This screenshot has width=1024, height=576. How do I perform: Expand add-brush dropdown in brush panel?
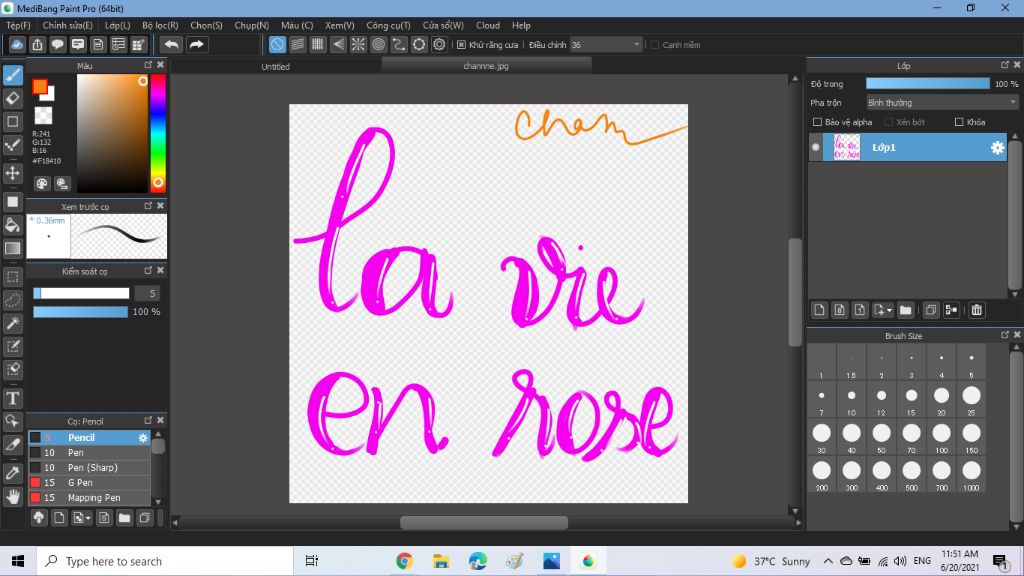tap(88, 519)
